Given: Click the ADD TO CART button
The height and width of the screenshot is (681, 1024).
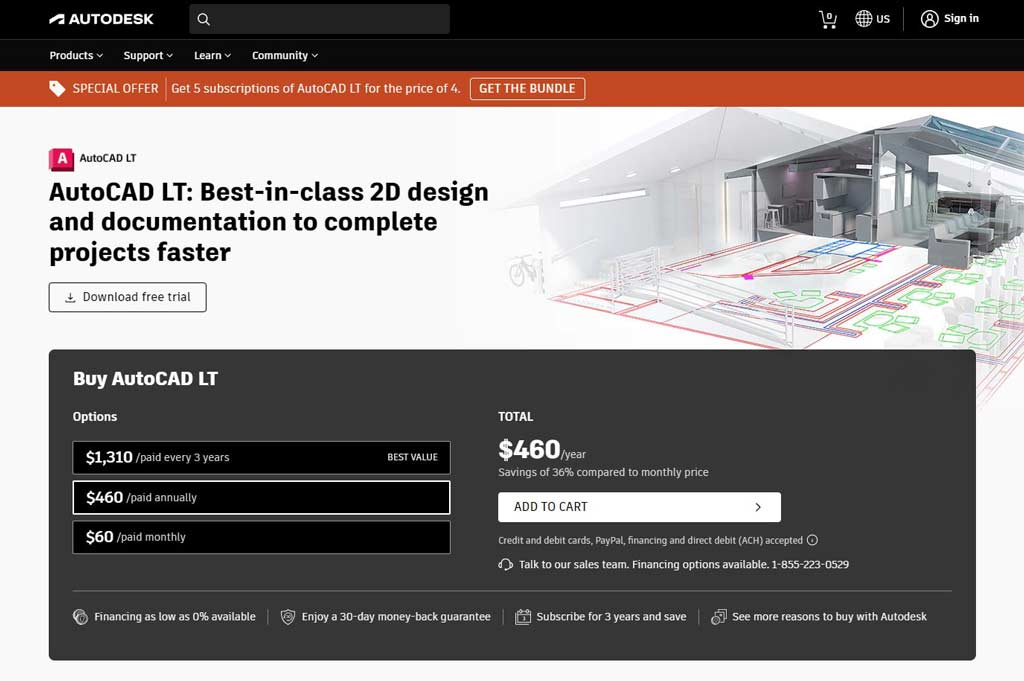Looking at the screenshot, I should (639, 507).
